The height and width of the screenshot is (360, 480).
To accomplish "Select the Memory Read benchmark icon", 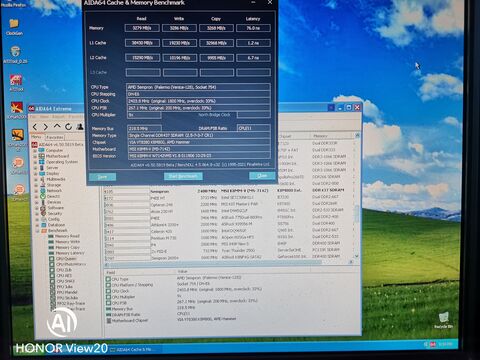I will [51, 236].
